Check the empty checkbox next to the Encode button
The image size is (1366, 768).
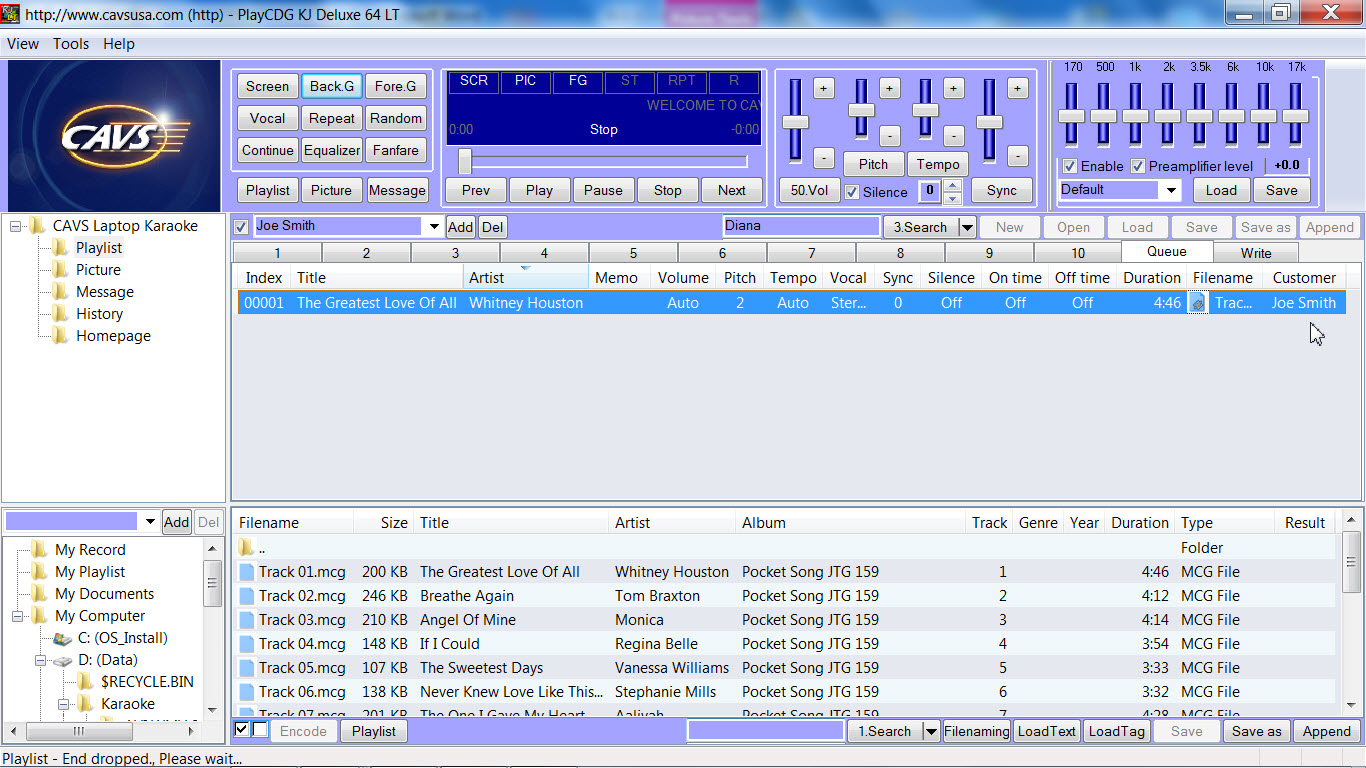tap(259, 730)
